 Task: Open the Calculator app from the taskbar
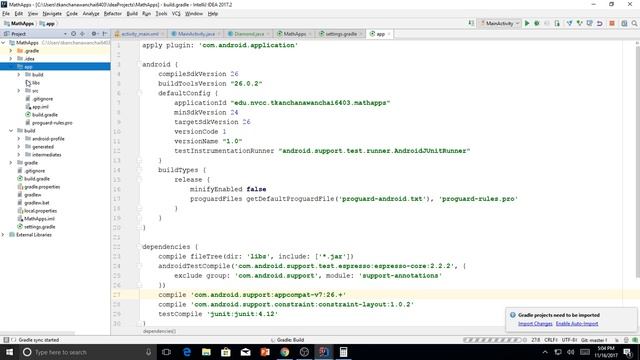coord(343,352)
